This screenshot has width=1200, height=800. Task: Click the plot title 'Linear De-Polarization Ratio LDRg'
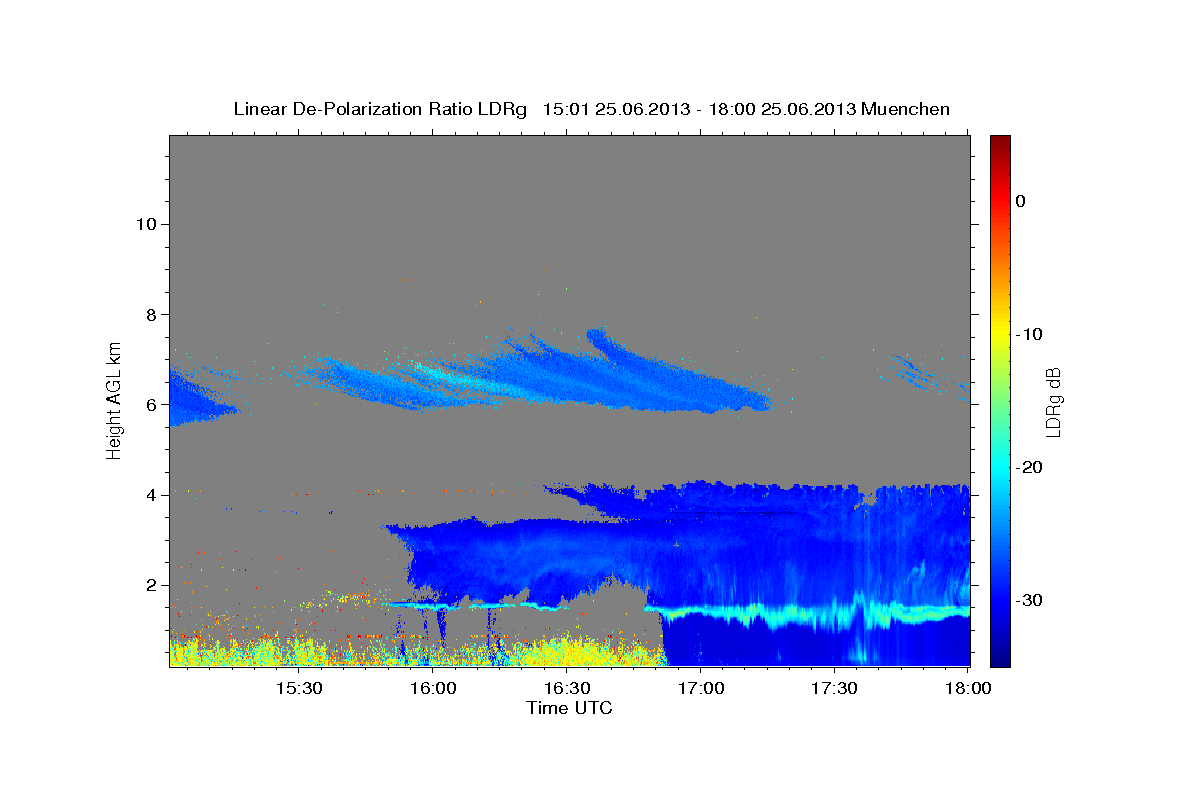pos(379,109)
